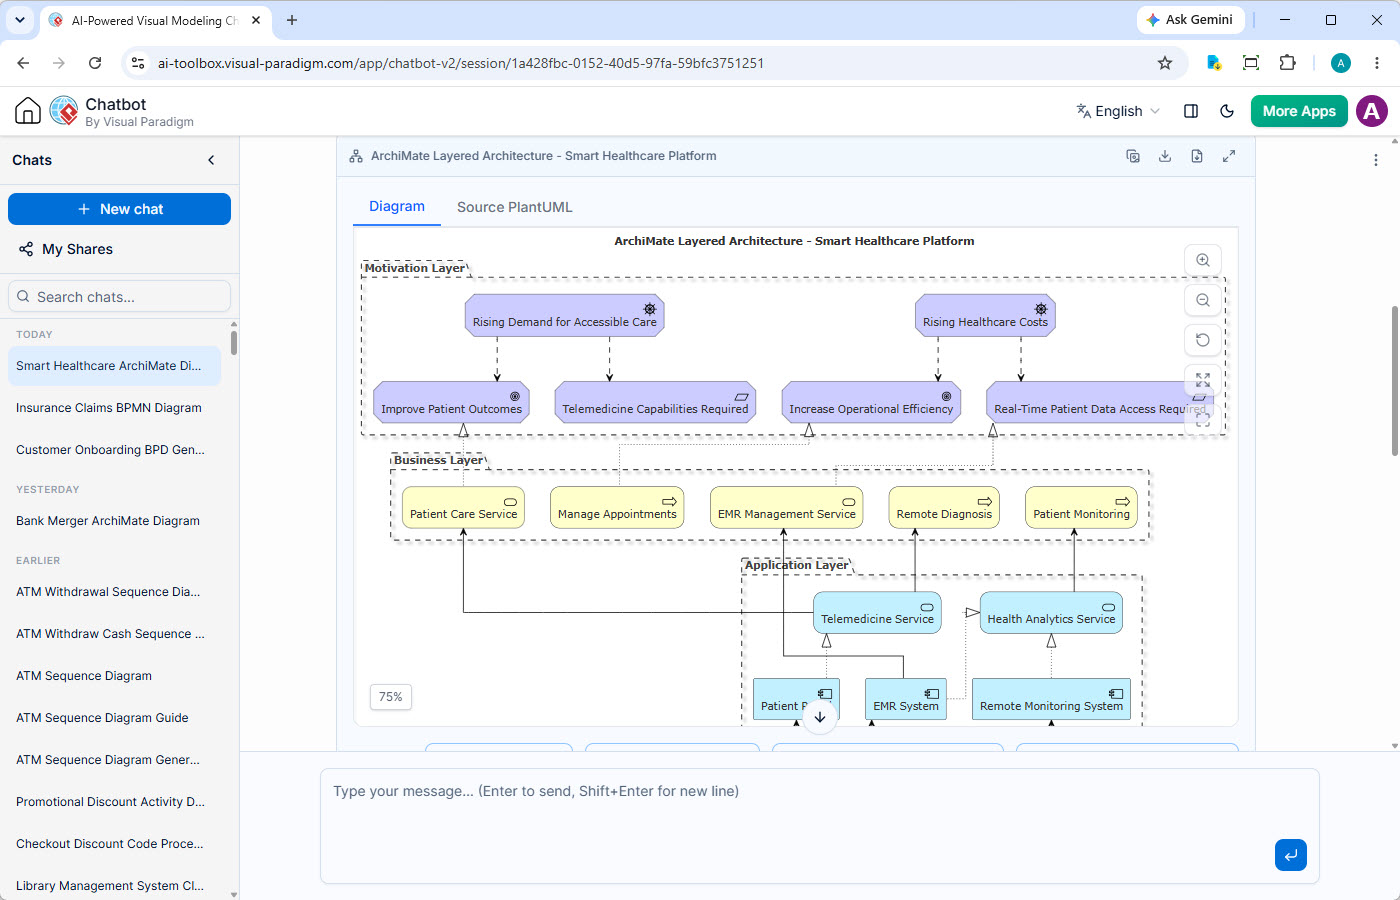Viewport: 1400px width, 900px height.
Task: Open Chrome three-dot menu
Action: tap(1377, 63)
